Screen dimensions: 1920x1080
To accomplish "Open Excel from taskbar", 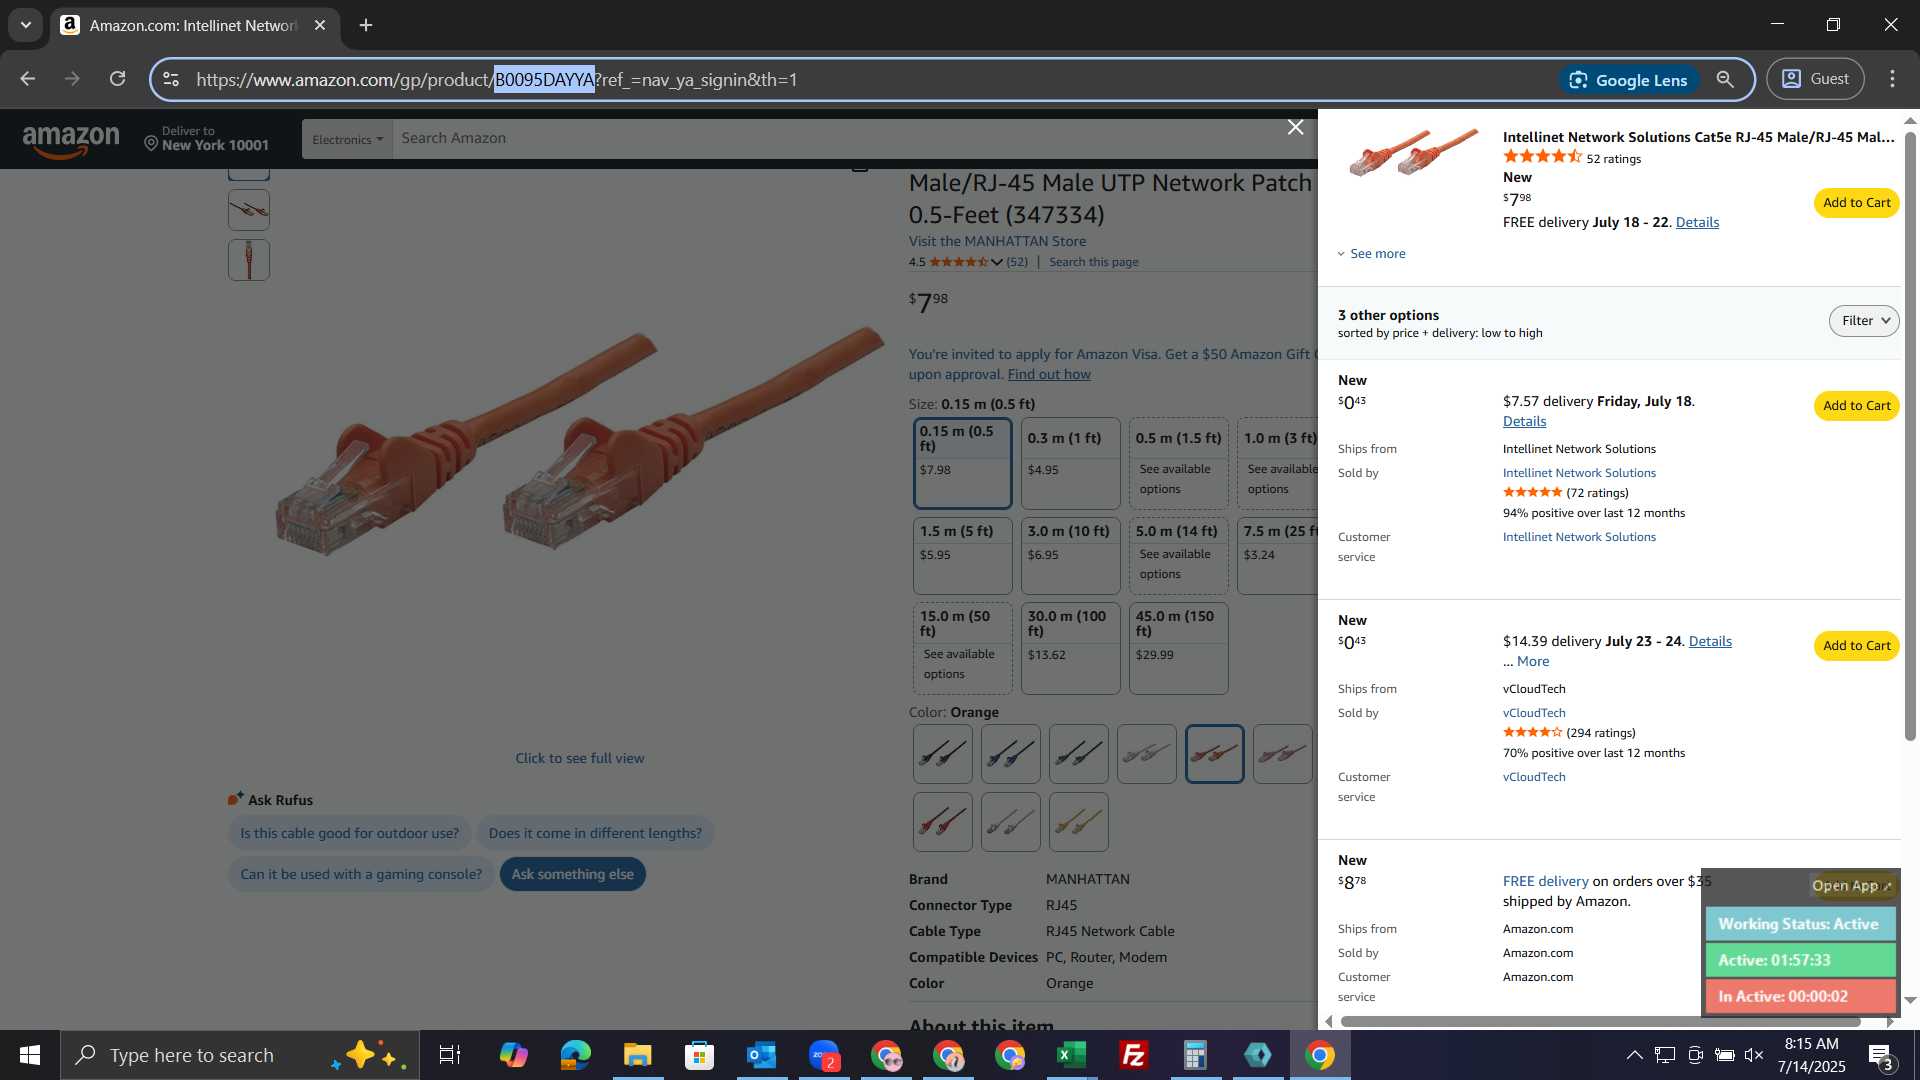I will click(1071, 1055).
